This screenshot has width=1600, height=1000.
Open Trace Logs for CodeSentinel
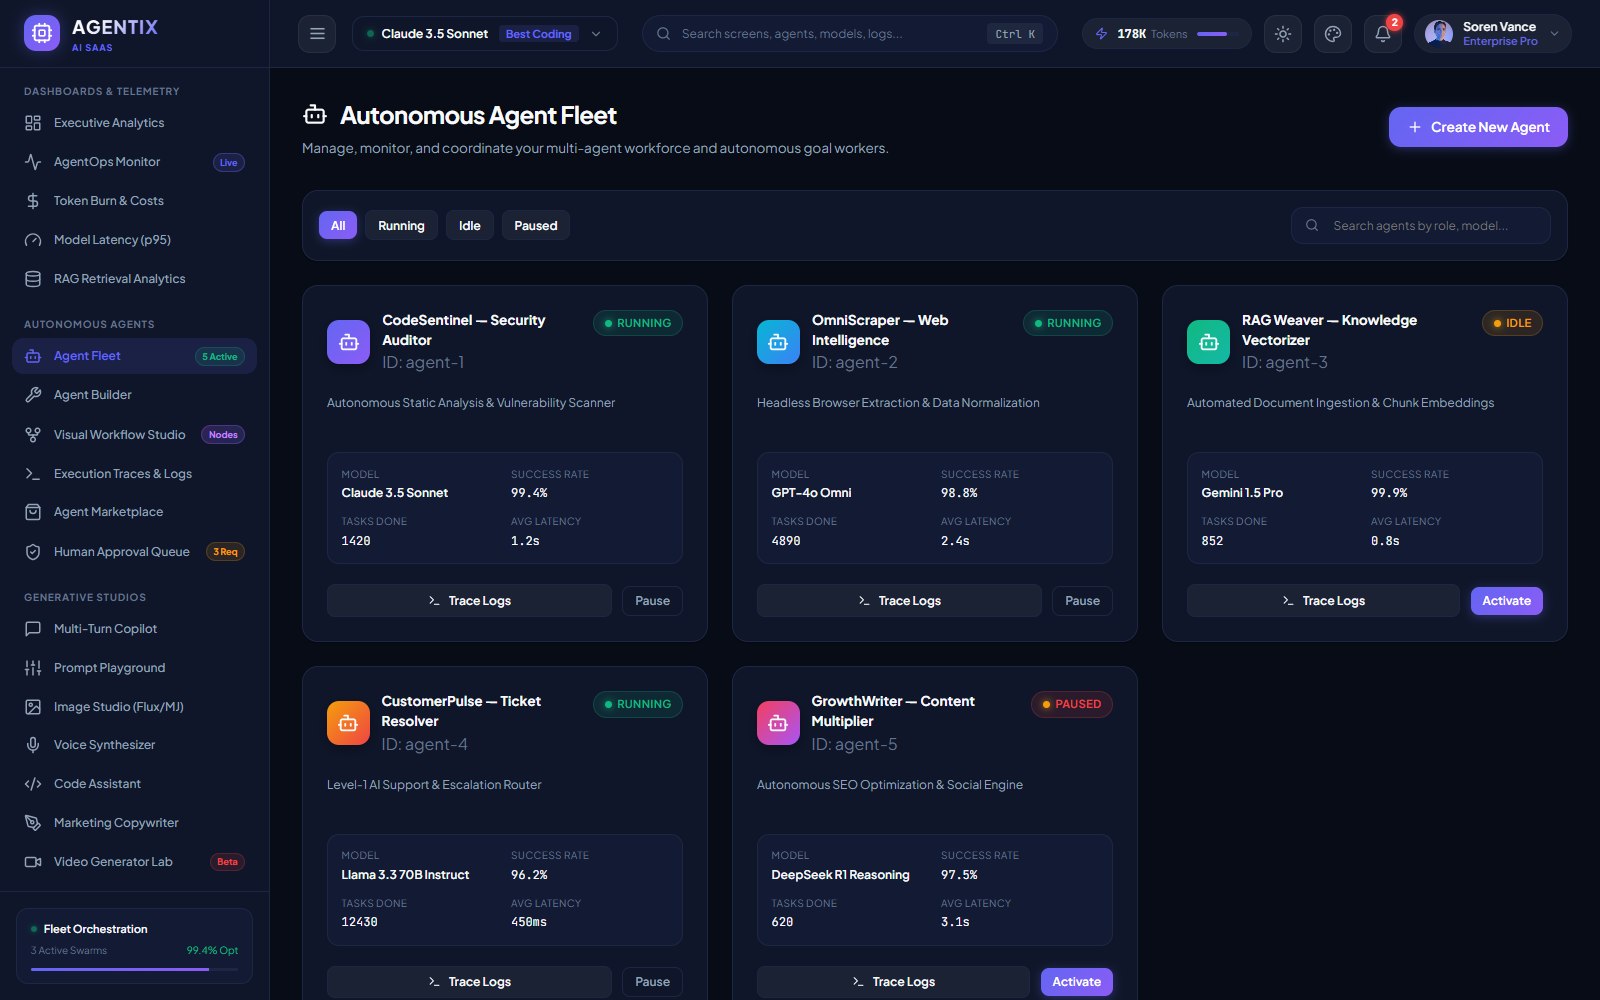[x=469, y=601]
